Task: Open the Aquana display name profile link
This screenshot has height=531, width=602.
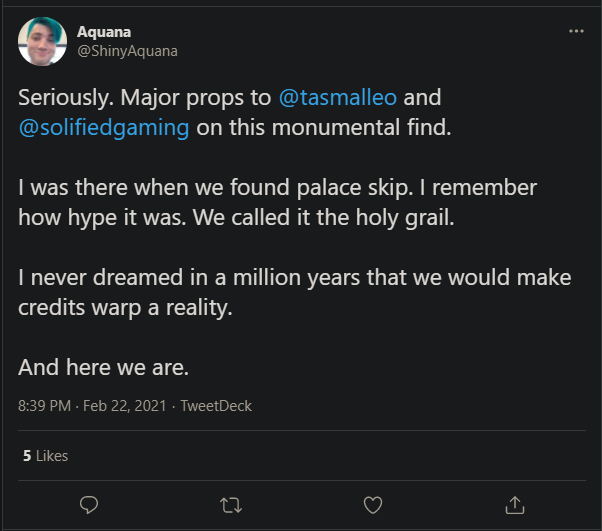Action: pyautogui.click(x=102, y=32)
